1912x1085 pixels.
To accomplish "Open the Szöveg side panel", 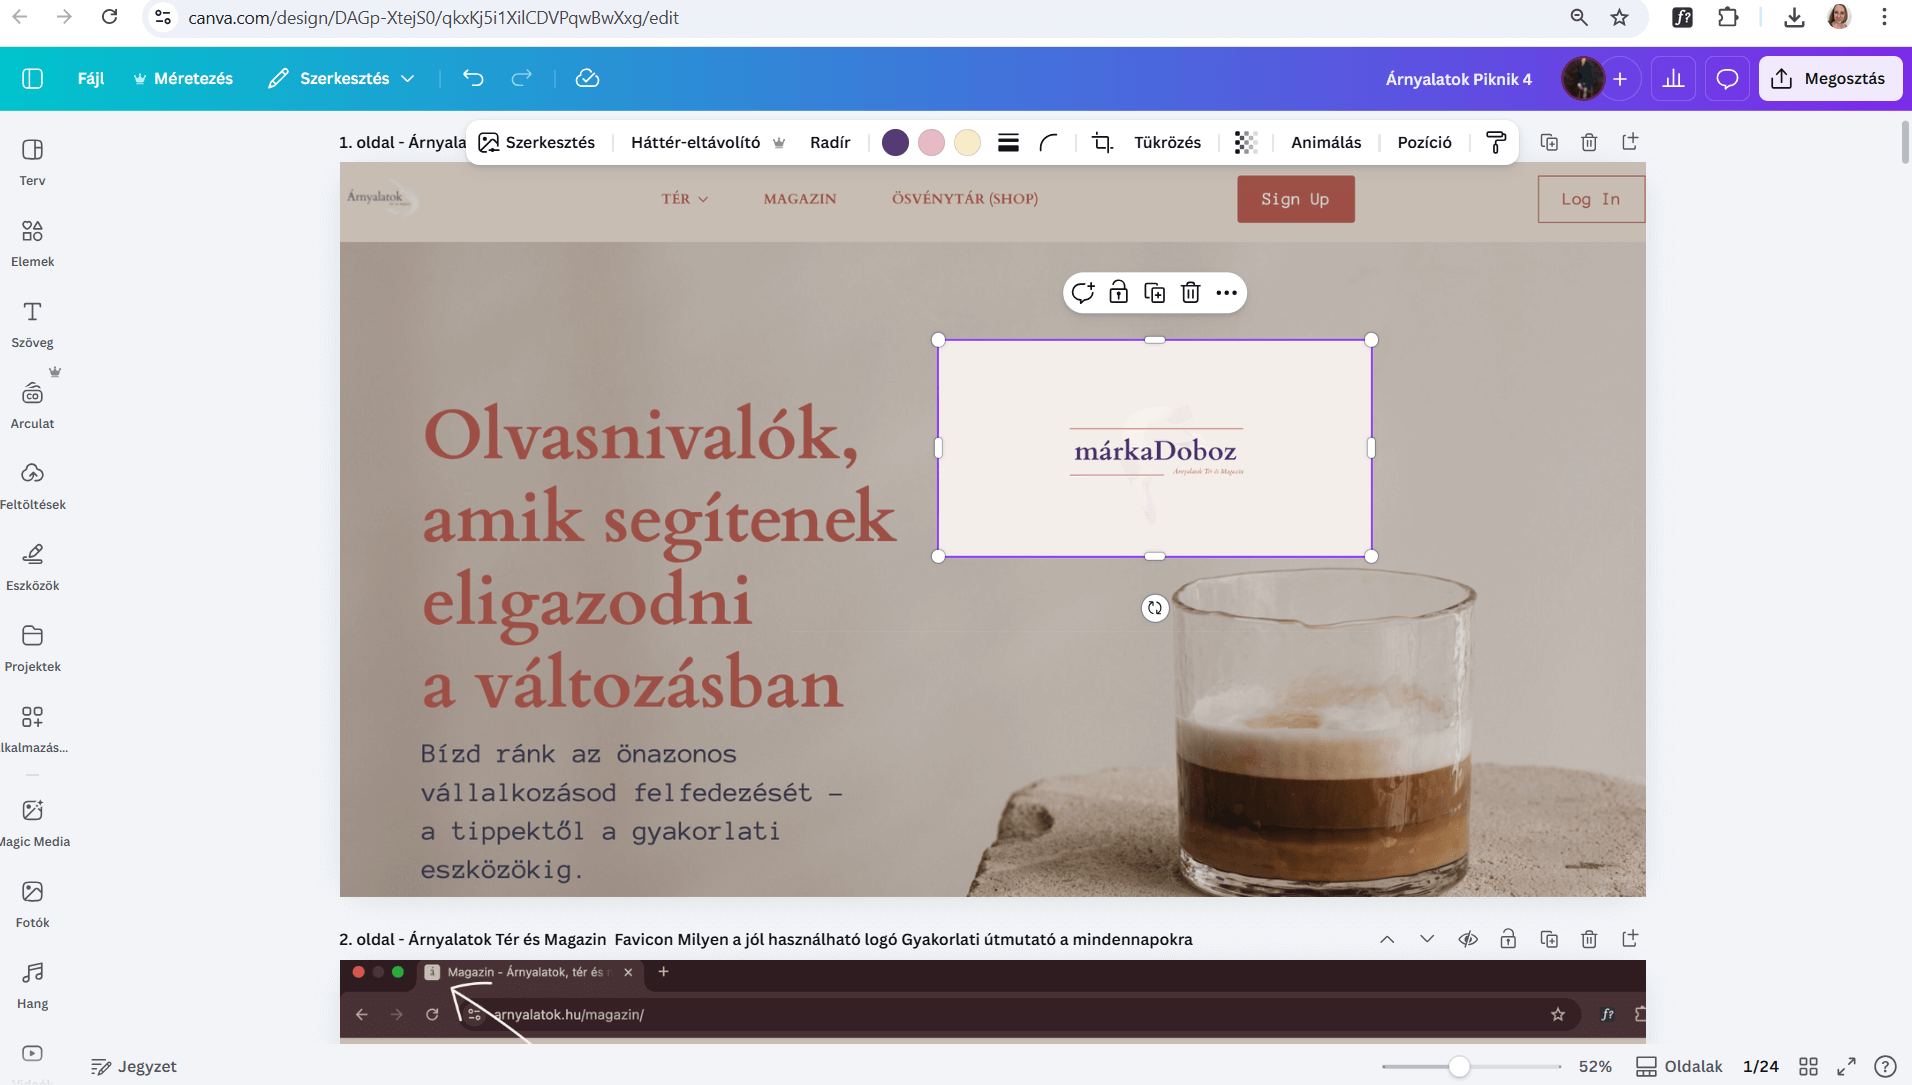I will click(x=32, y=324).
